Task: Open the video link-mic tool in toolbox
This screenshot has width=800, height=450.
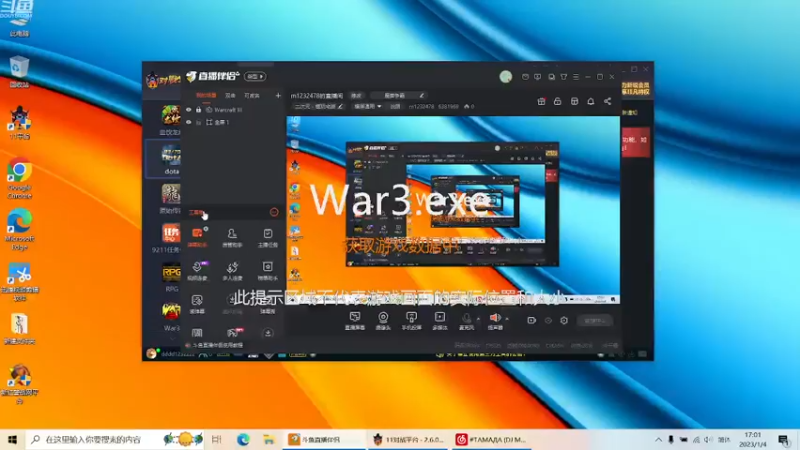Action: click(197, 269)
